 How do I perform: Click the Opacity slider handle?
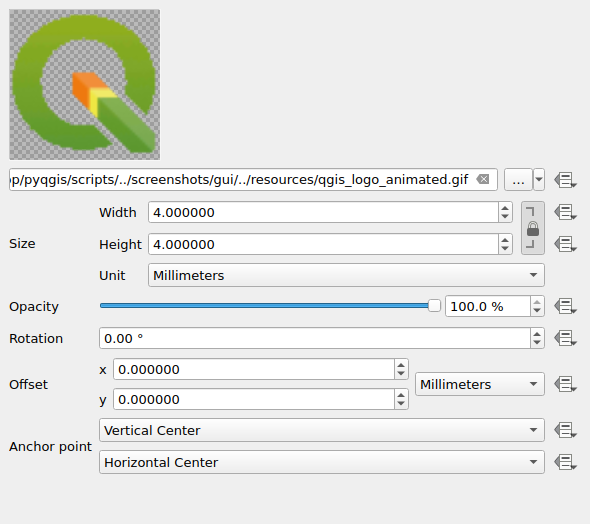(x=434, y=306)
